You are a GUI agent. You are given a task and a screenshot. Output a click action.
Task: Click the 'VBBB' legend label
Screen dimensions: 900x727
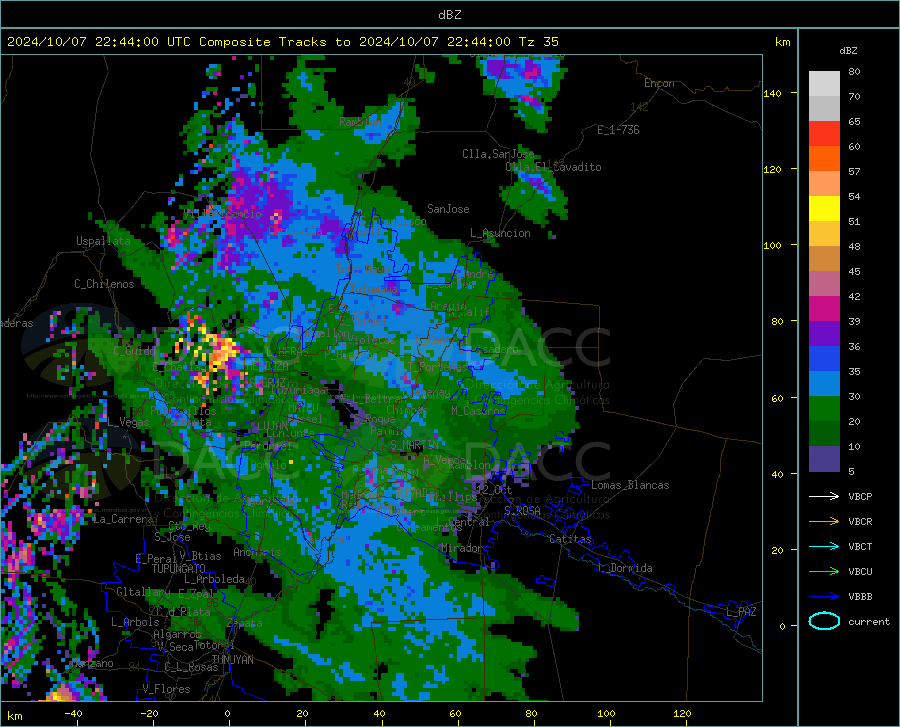coord(860,597)
